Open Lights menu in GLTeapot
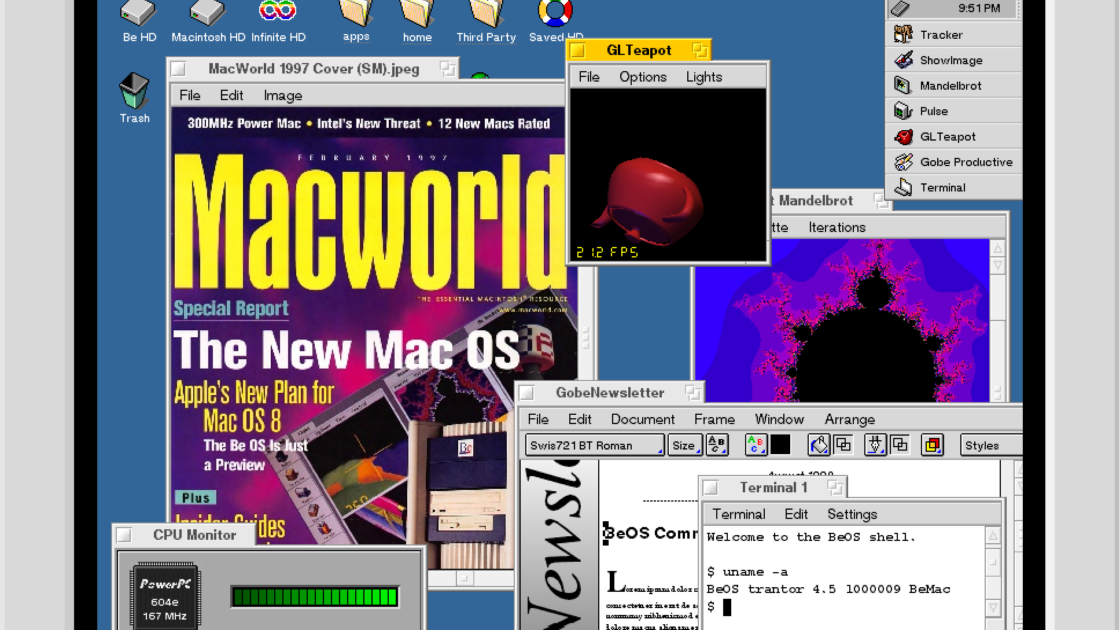1120x630 pixels. coord(704,76)
